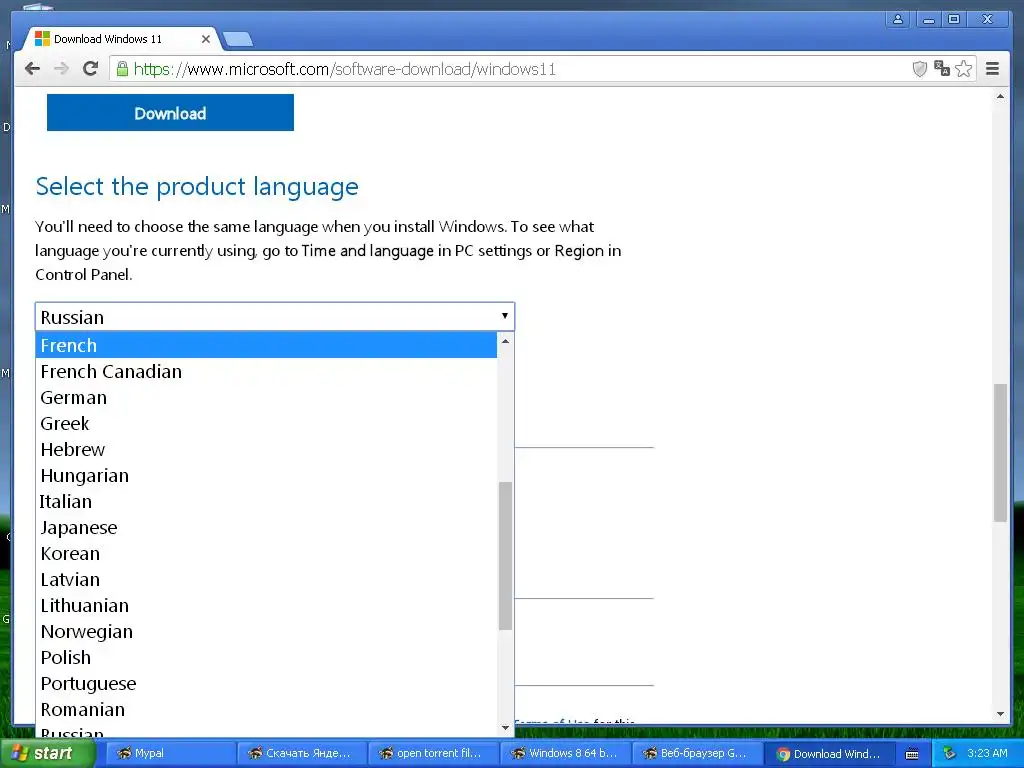Collapse the Russian language combo box

point(275,317)
